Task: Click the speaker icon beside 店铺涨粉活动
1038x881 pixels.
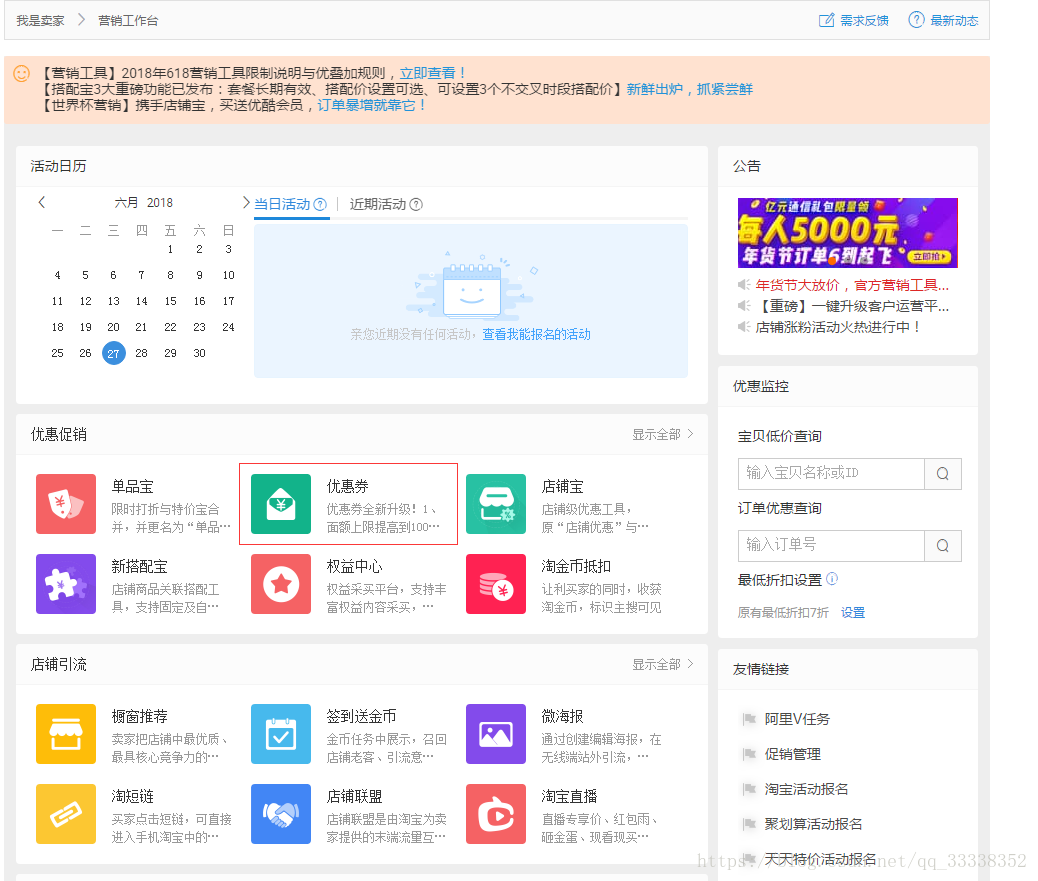Action: point(744,327)
